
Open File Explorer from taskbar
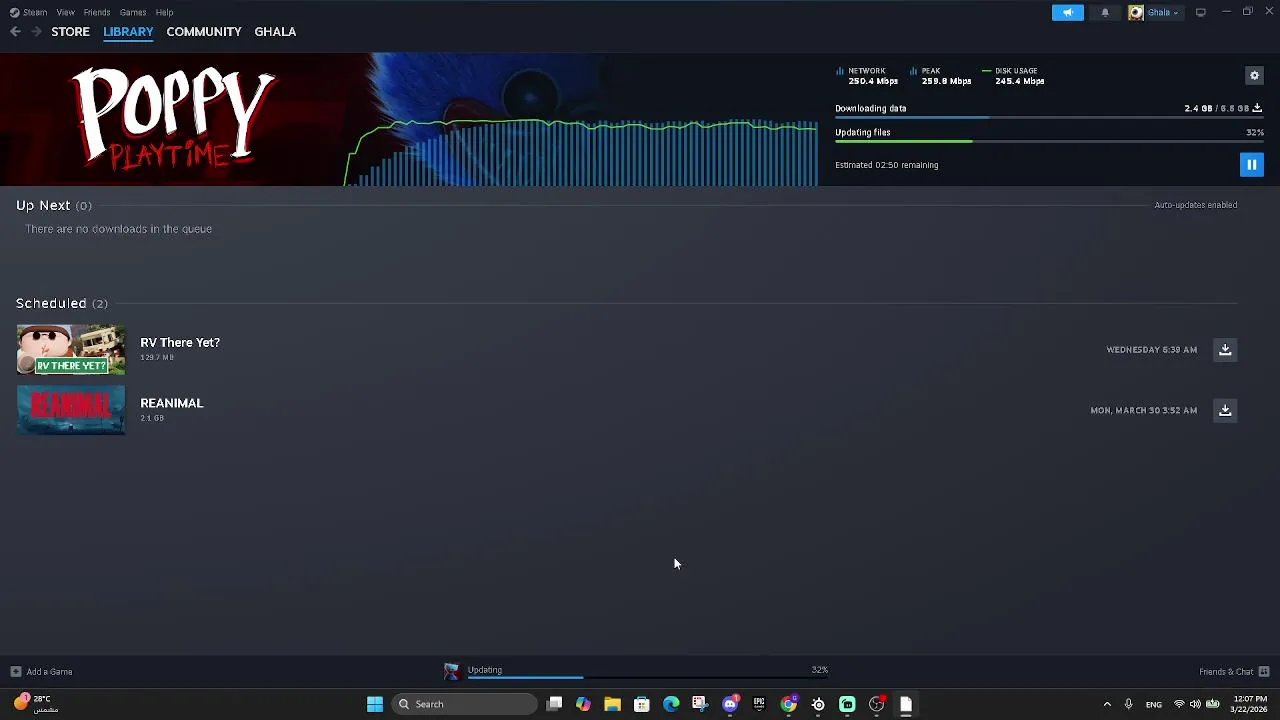[612, 704]
